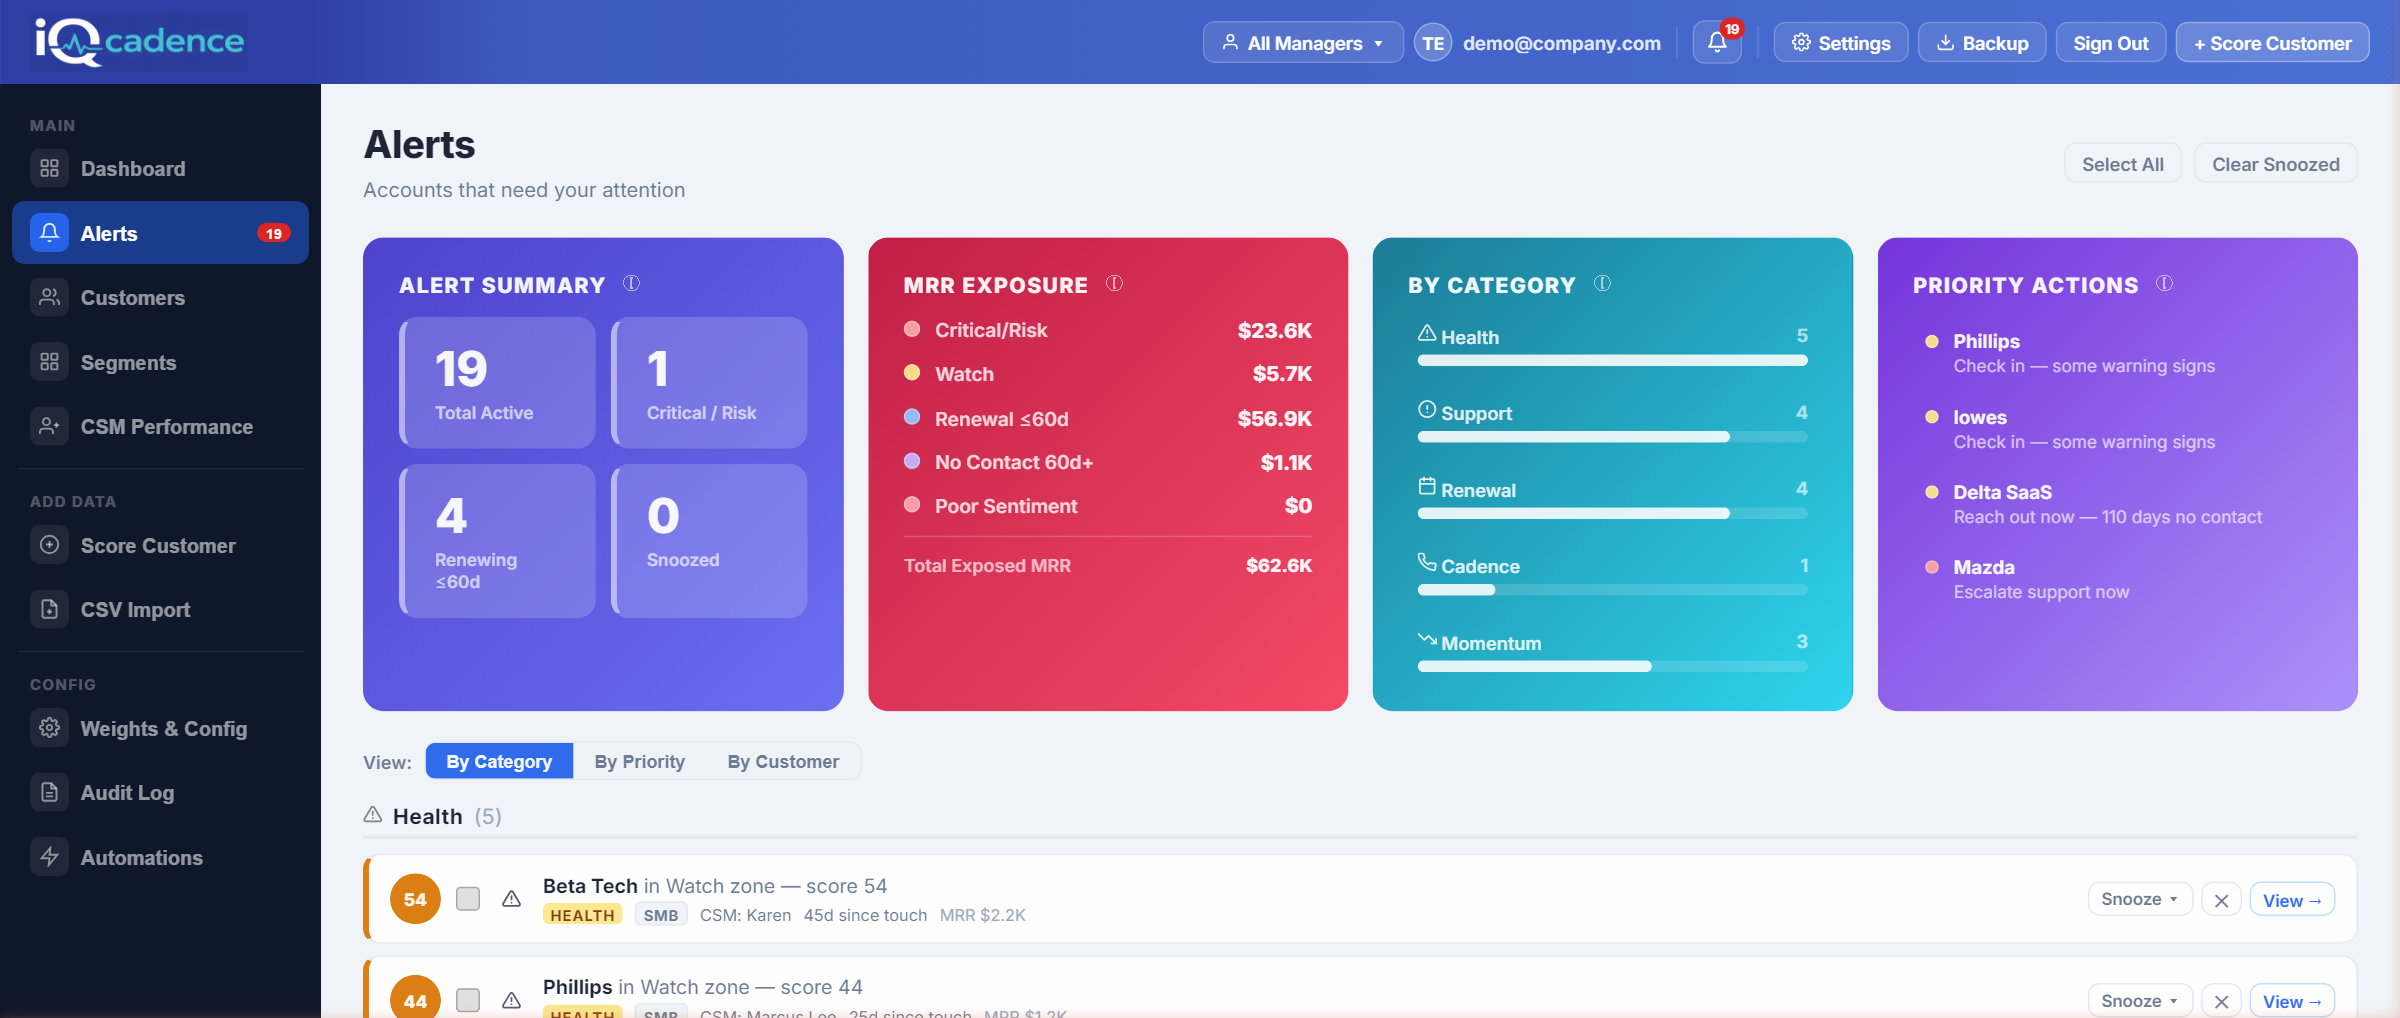Open the notification bell with 19 alerts

click(1716, 42)
